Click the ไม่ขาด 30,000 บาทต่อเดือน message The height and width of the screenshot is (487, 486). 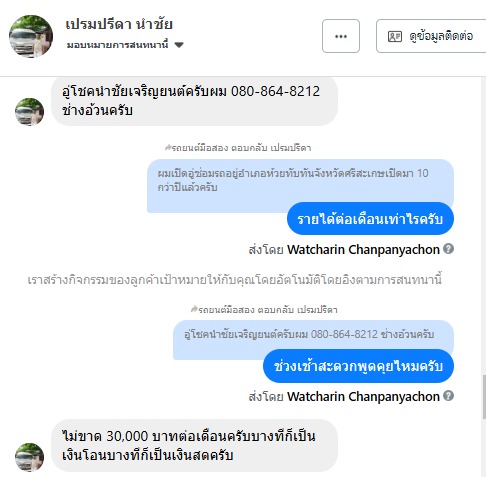tap(194, 445)
